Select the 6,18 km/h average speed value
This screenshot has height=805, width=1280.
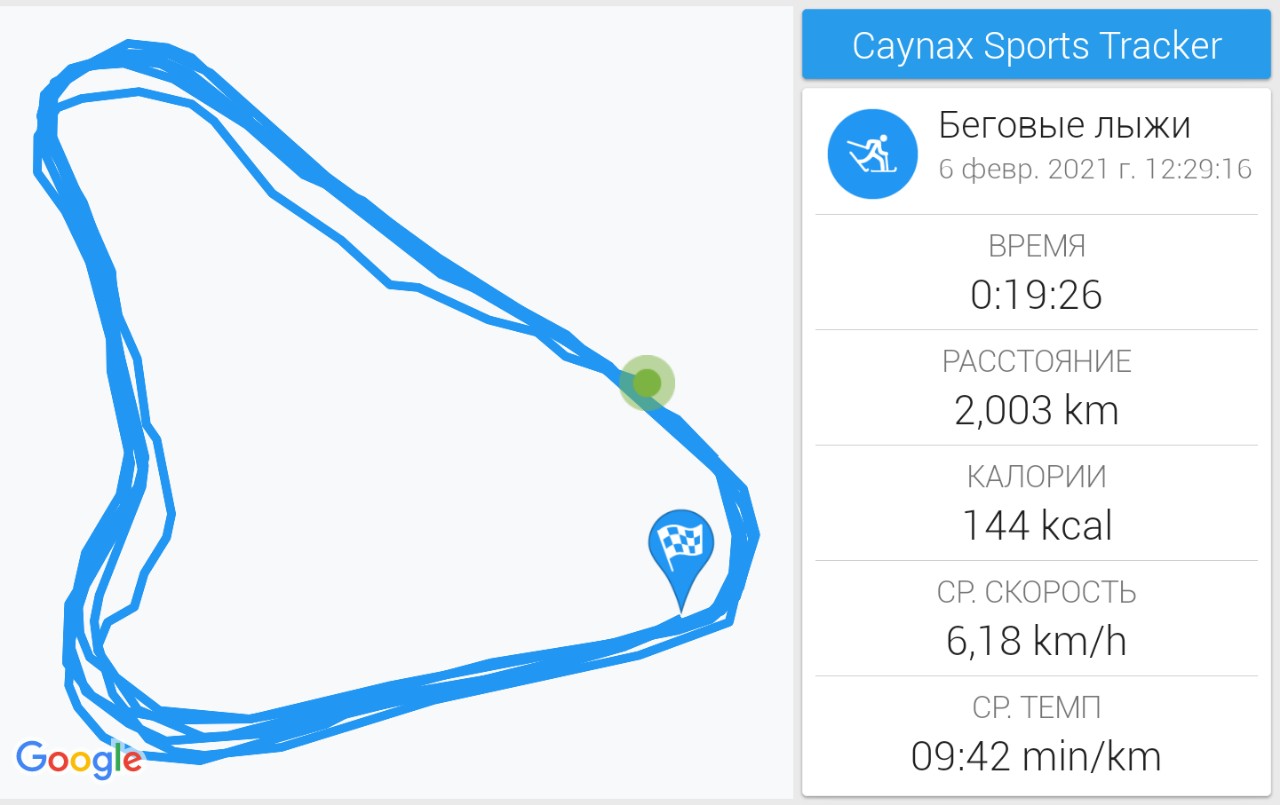(x=1036, y=641)
